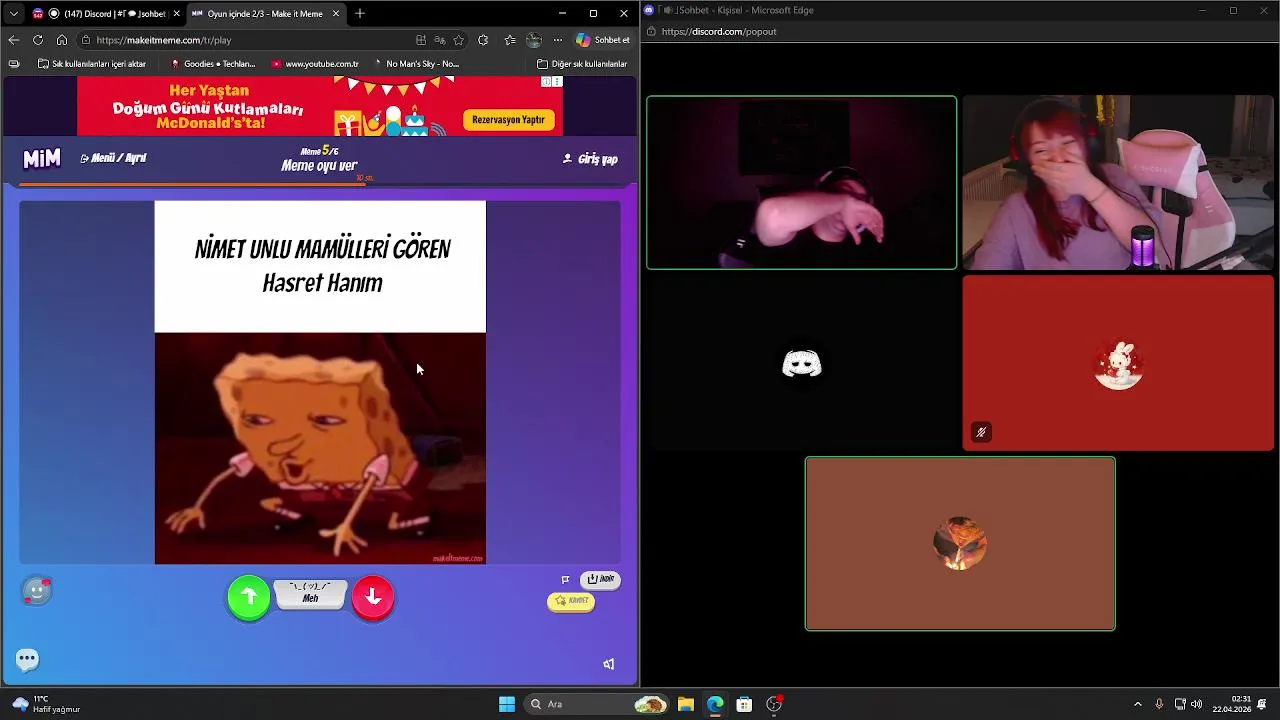Report the meme with the flag icon

pos(565,579)
